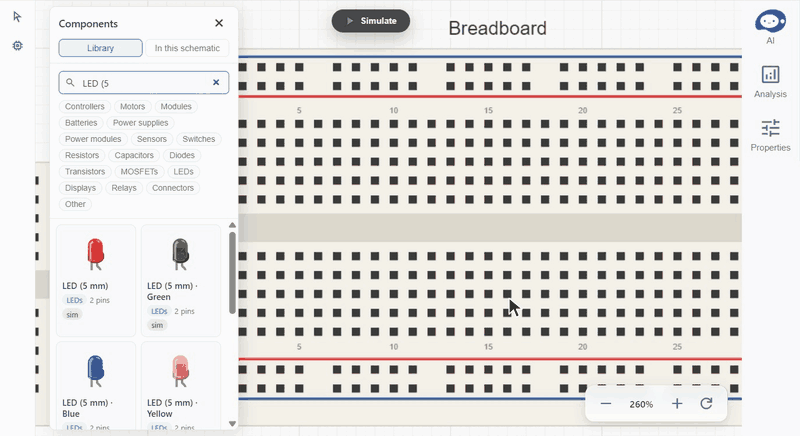
Task: Filter by Displays category
Action: point(81,188)
